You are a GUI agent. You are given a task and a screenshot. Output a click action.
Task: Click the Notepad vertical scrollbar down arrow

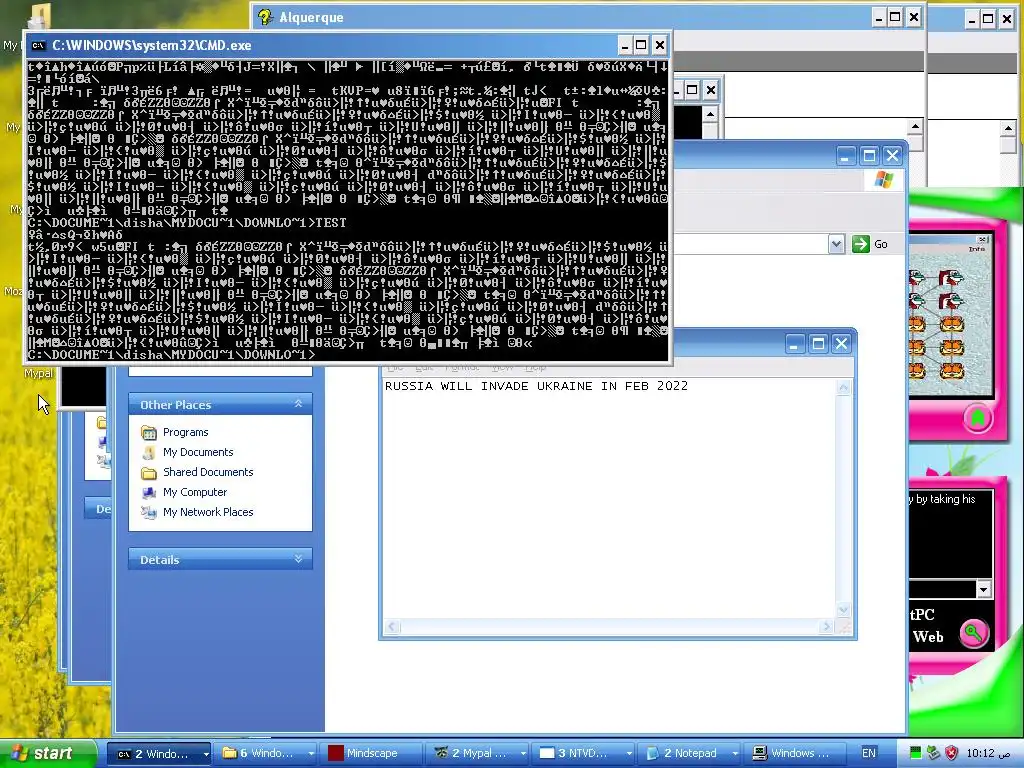[843, 610]
